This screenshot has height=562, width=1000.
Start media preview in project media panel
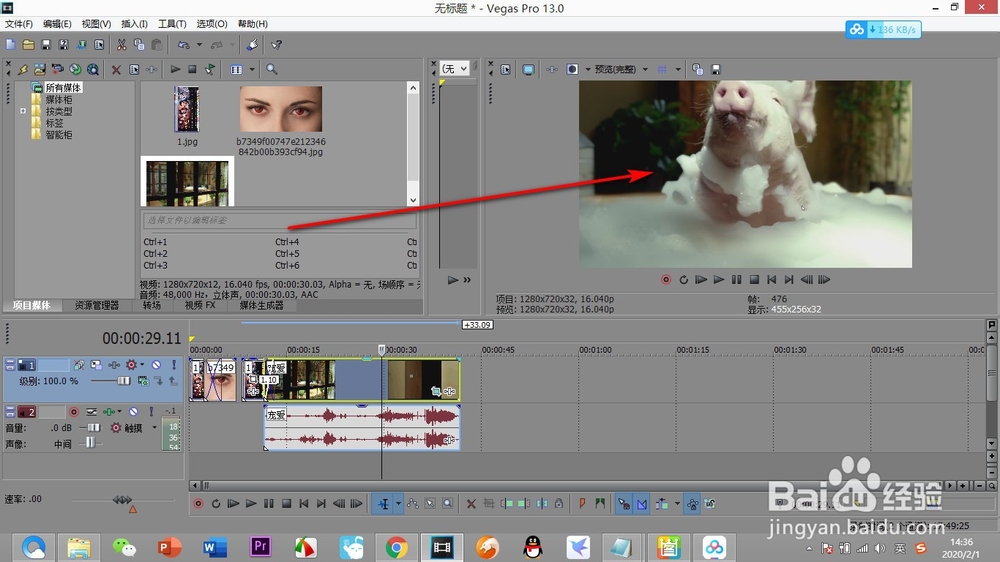pyautogui.click(x=175, y=69)
